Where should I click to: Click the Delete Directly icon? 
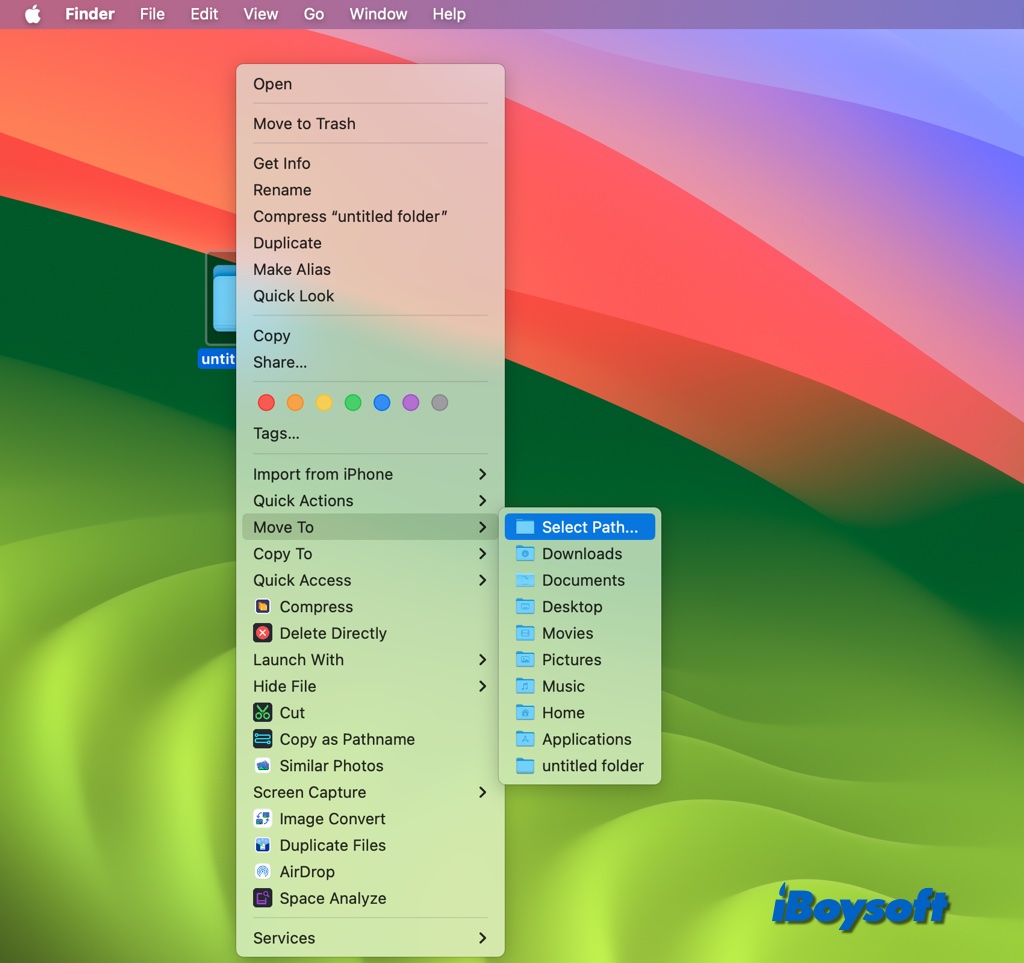[262, 633]
